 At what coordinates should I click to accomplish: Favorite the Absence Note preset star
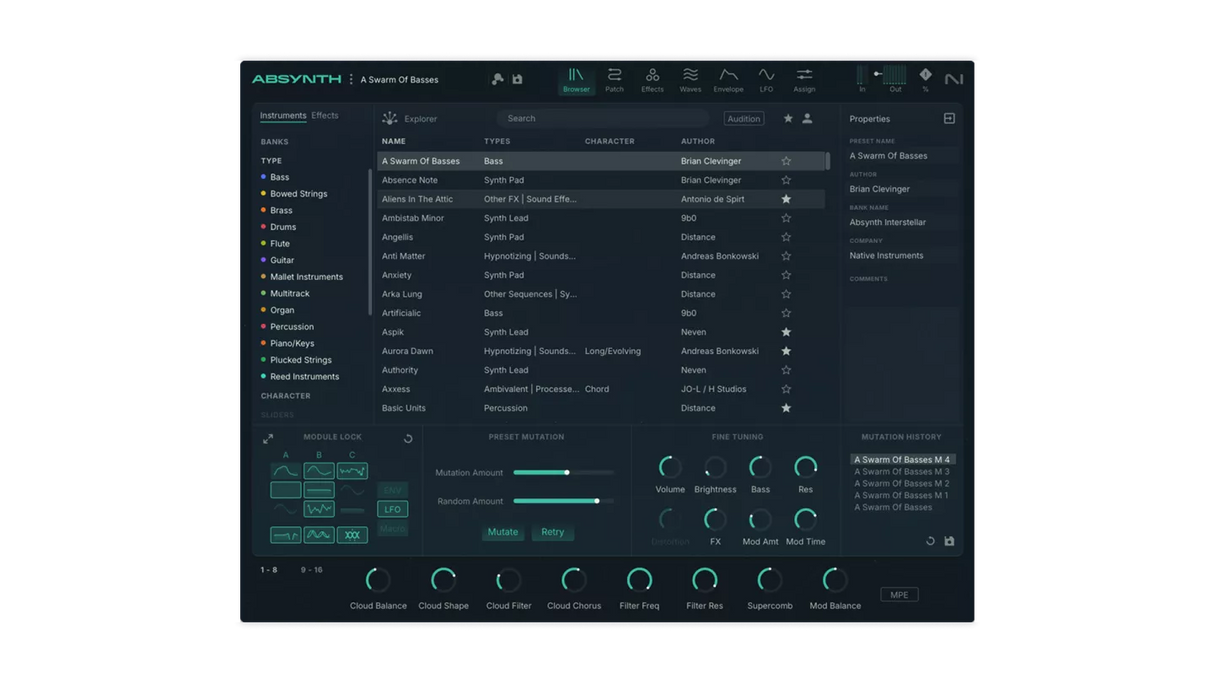tap(786, 180)
